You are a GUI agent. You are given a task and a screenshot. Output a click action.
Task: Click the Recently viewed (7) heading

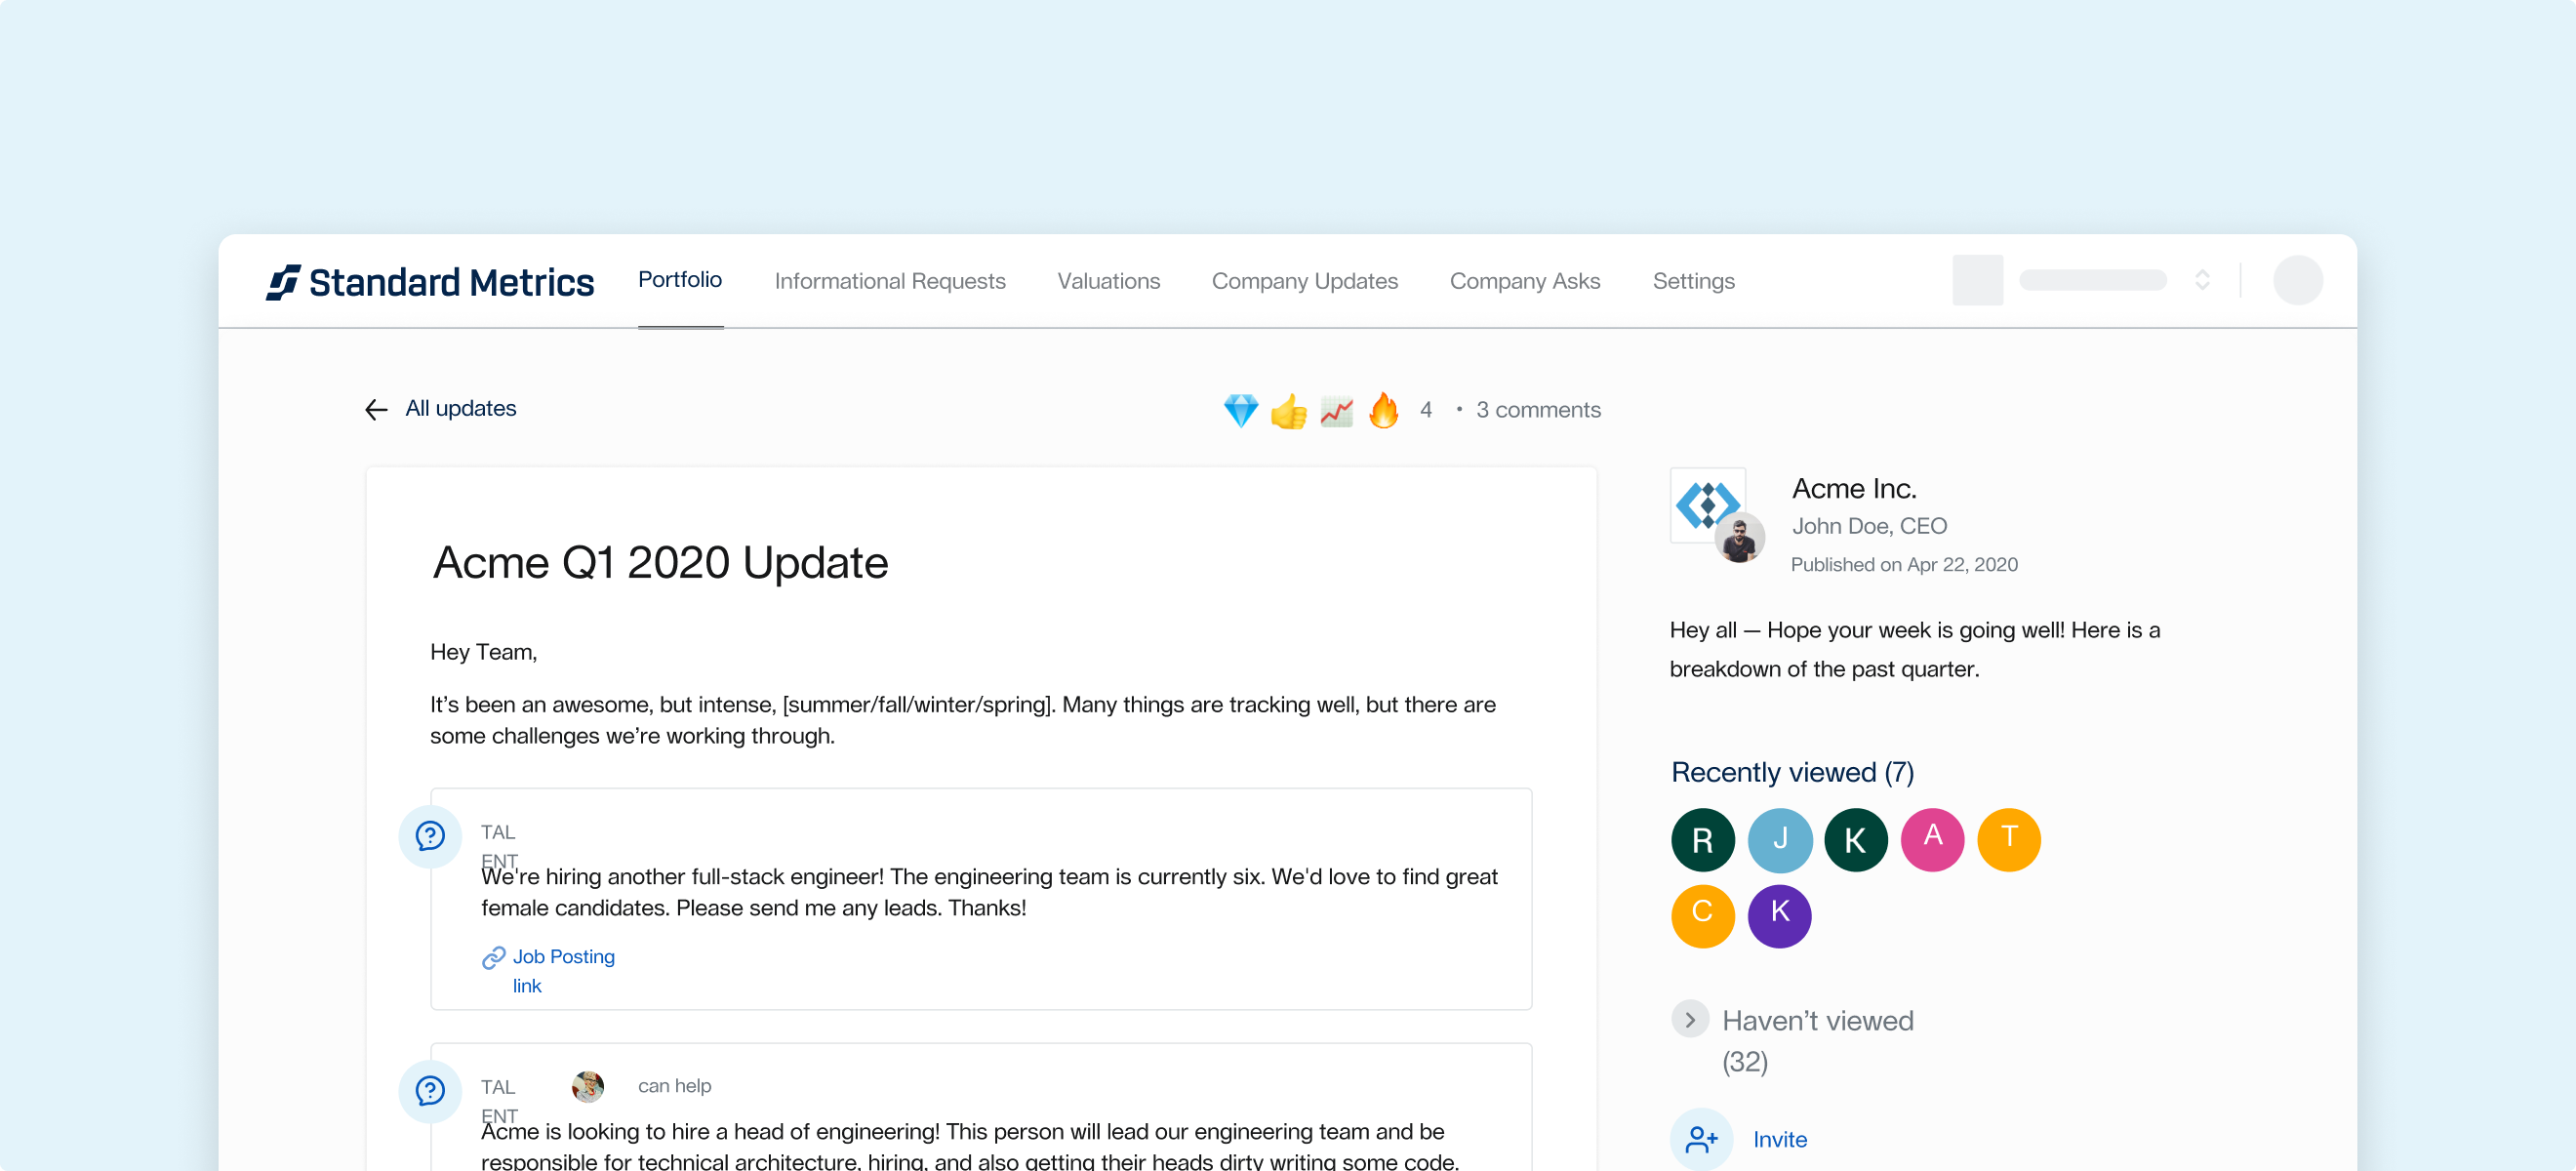pyautogui.click(x=1792, y=773)
